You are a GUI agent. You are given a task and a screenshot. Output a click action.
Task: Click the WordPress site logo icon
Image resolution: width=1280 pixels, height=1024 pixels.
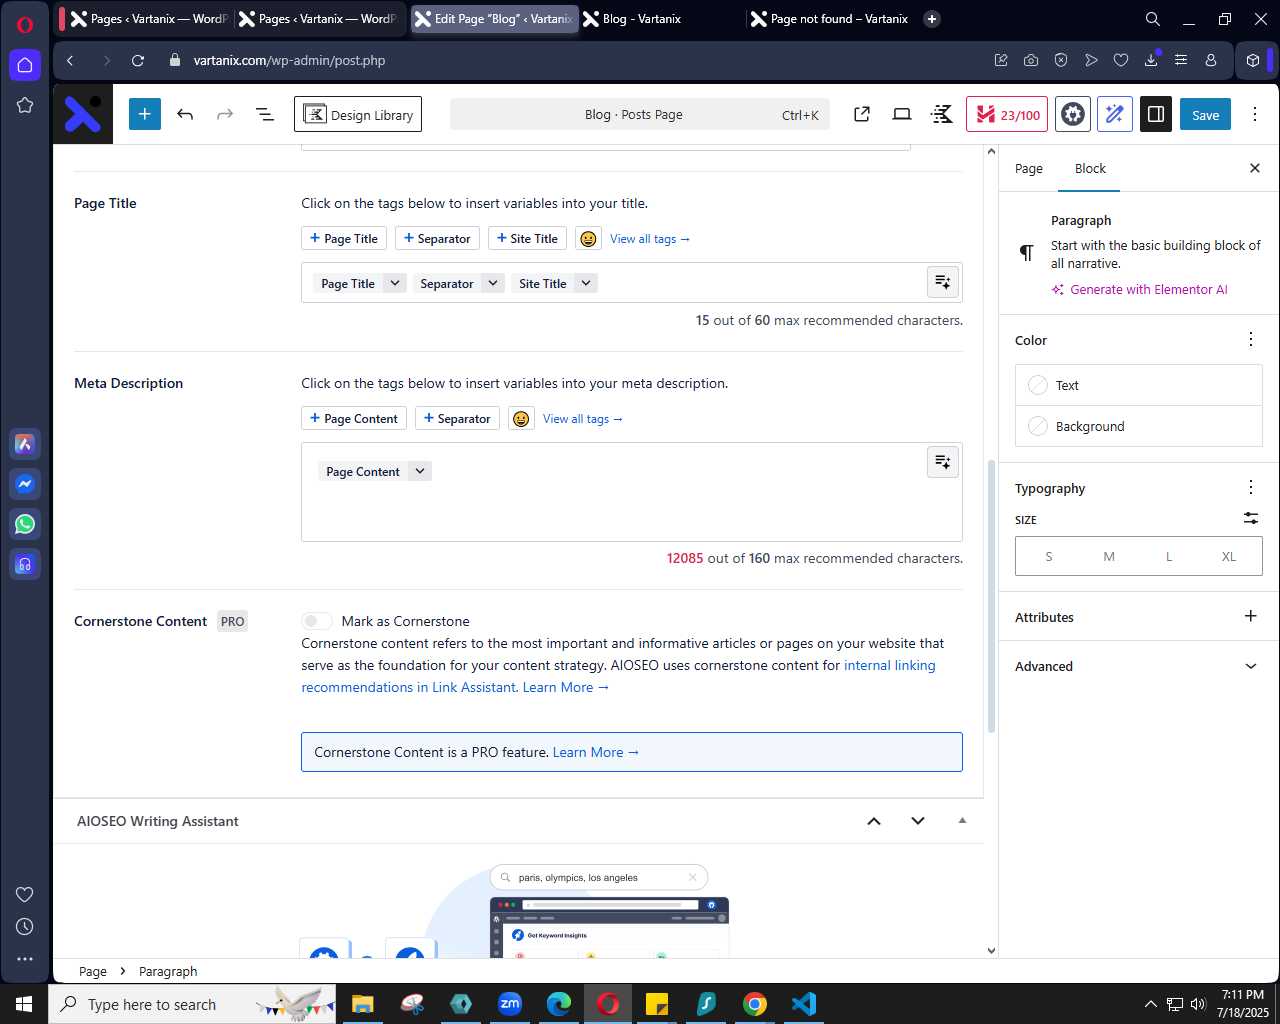83,114
